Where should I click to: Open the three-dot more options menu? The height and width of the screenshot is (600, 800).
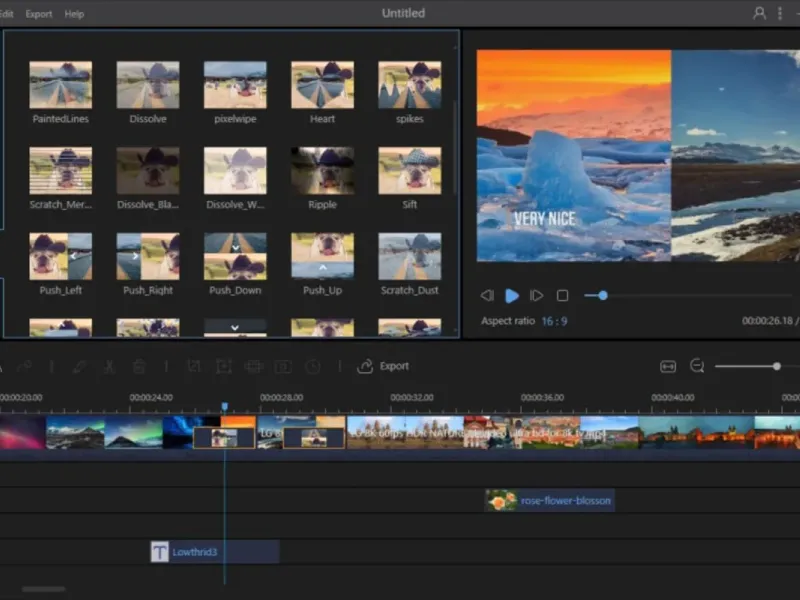[780, 14]
